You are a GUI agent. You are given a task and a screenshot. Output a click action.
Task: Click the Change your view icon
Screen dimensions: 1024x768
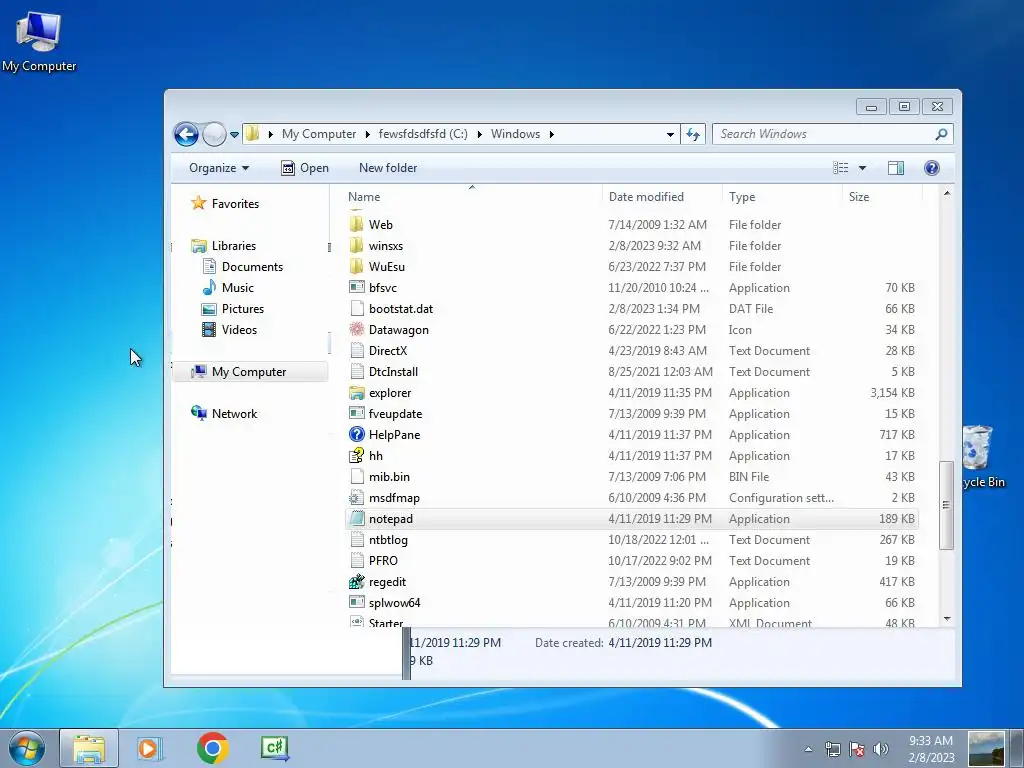click(840, 168)
